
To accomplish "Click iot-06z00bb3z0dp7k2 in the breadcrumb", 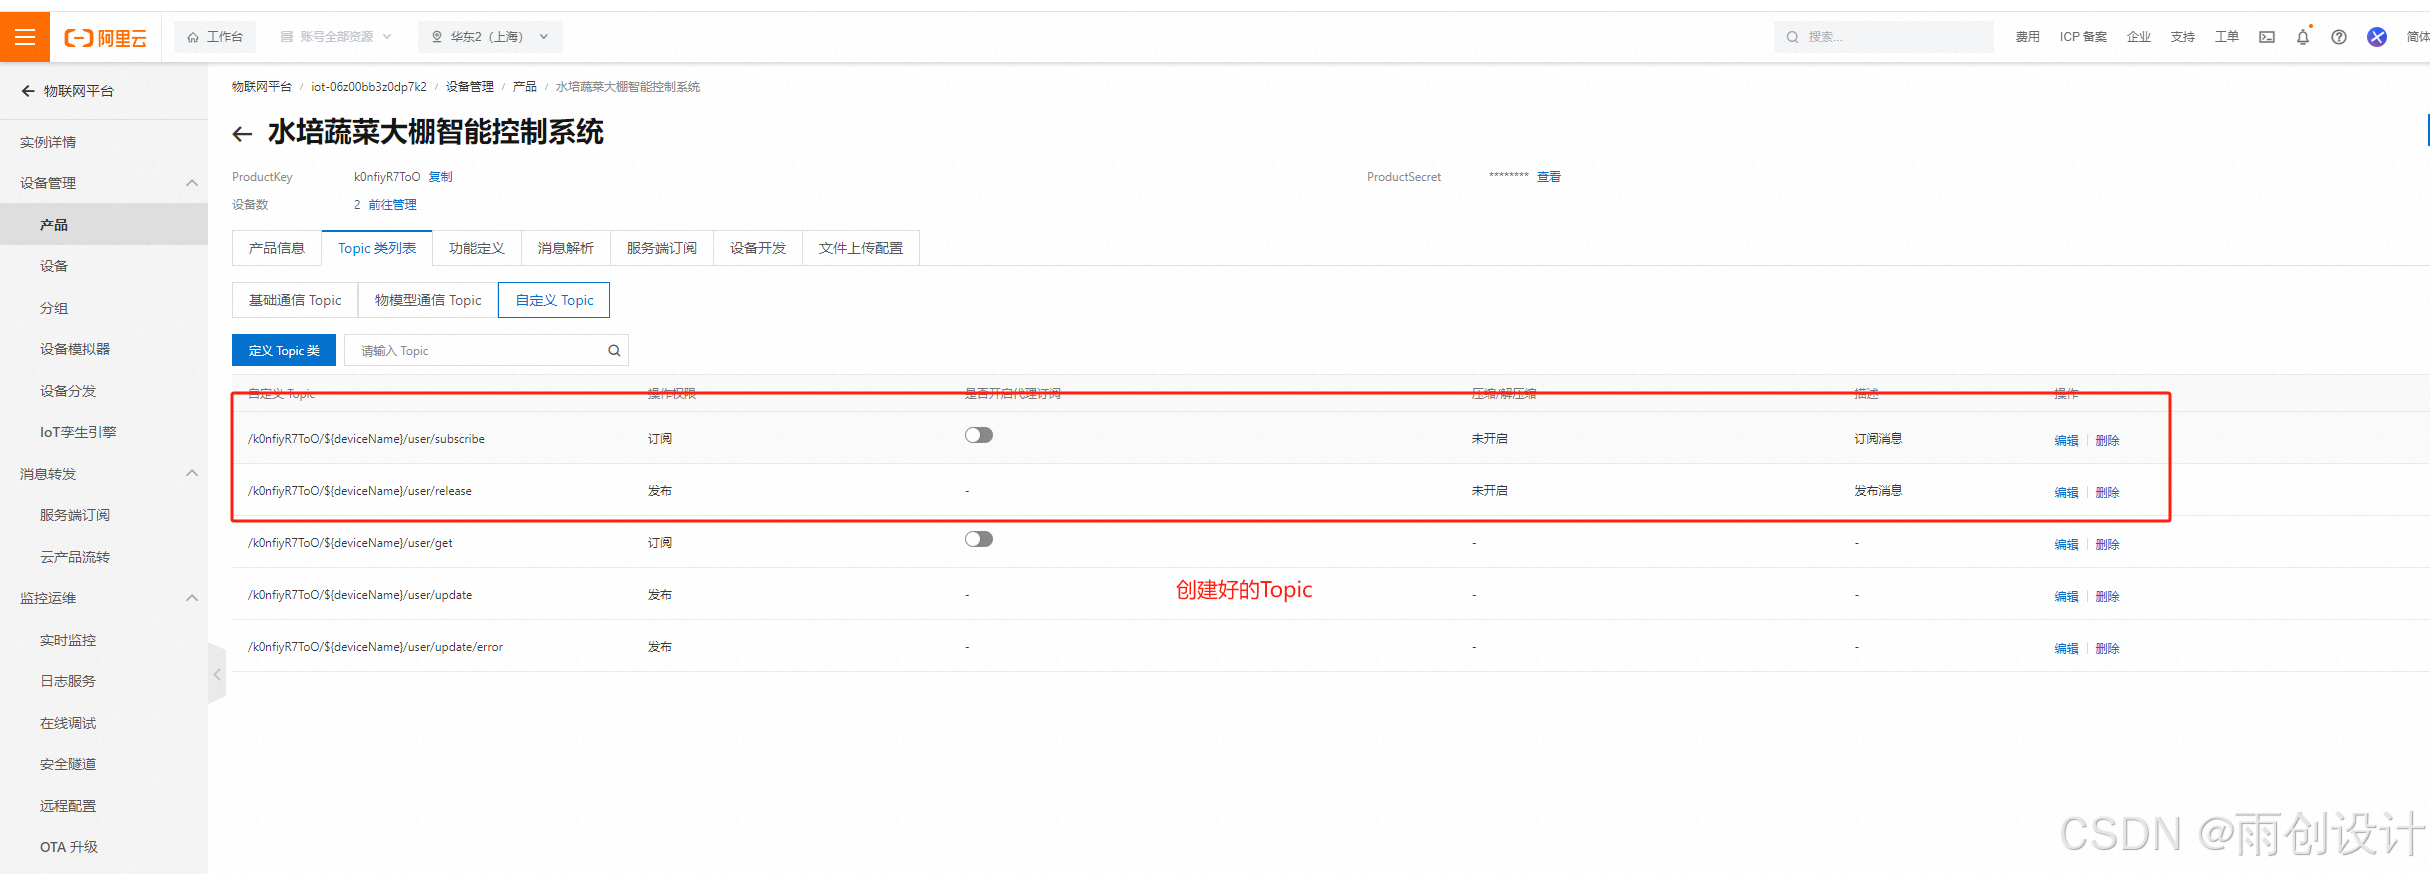I will pyautogui.click(x=369, y=87).
